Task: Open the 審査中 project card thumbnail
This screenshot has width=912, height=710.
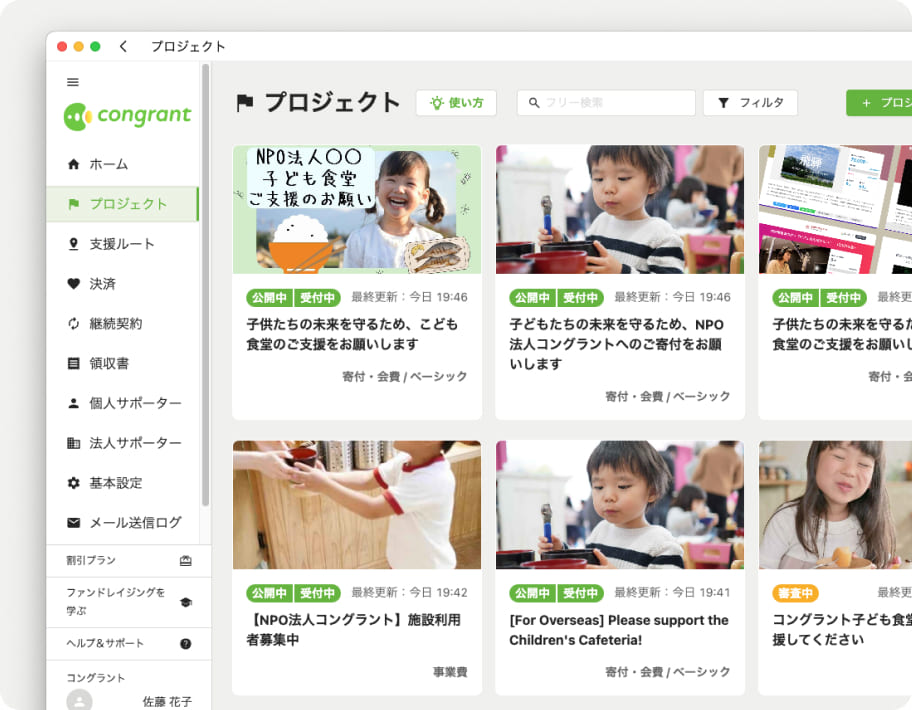Action: pos(835,505)
